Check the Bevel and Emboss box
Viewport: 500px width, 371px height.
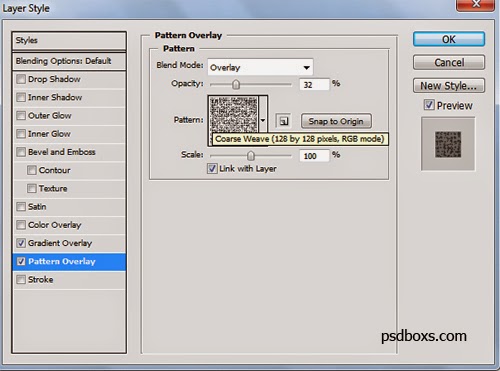point(21,152)
